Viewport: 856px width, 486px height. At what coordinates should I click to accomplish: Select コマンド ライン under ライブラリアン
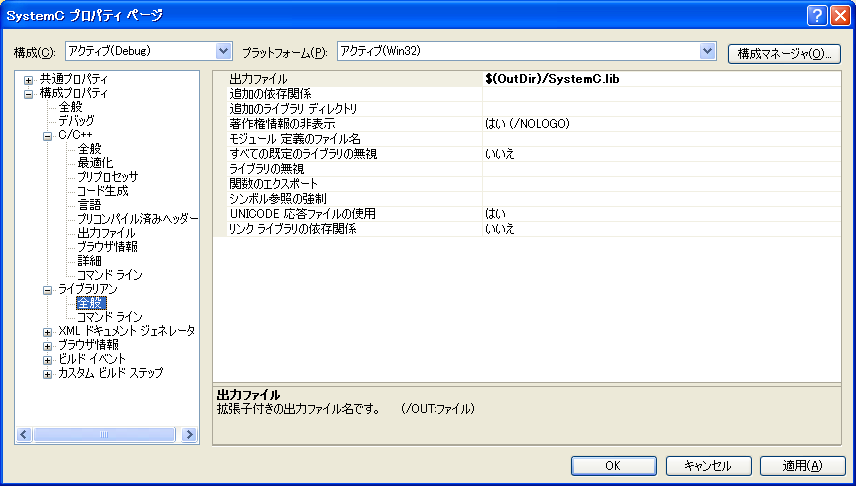point(110,317)
